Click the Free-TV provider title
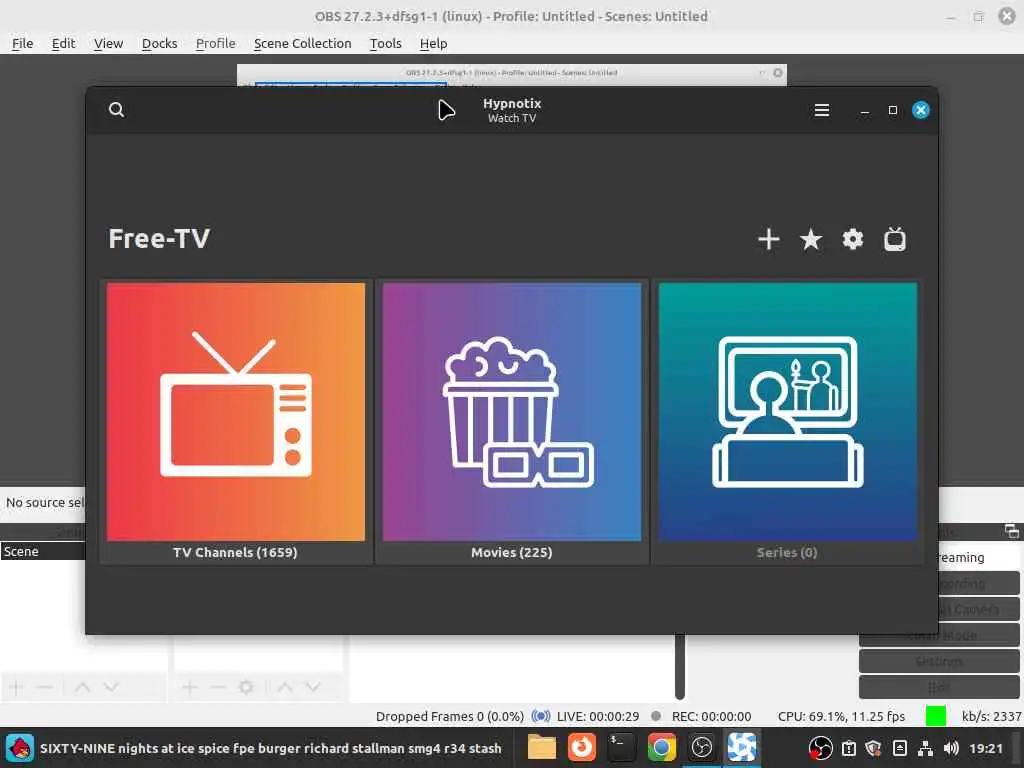Viewport: 1024px width, 768px height. coord(159,238)
